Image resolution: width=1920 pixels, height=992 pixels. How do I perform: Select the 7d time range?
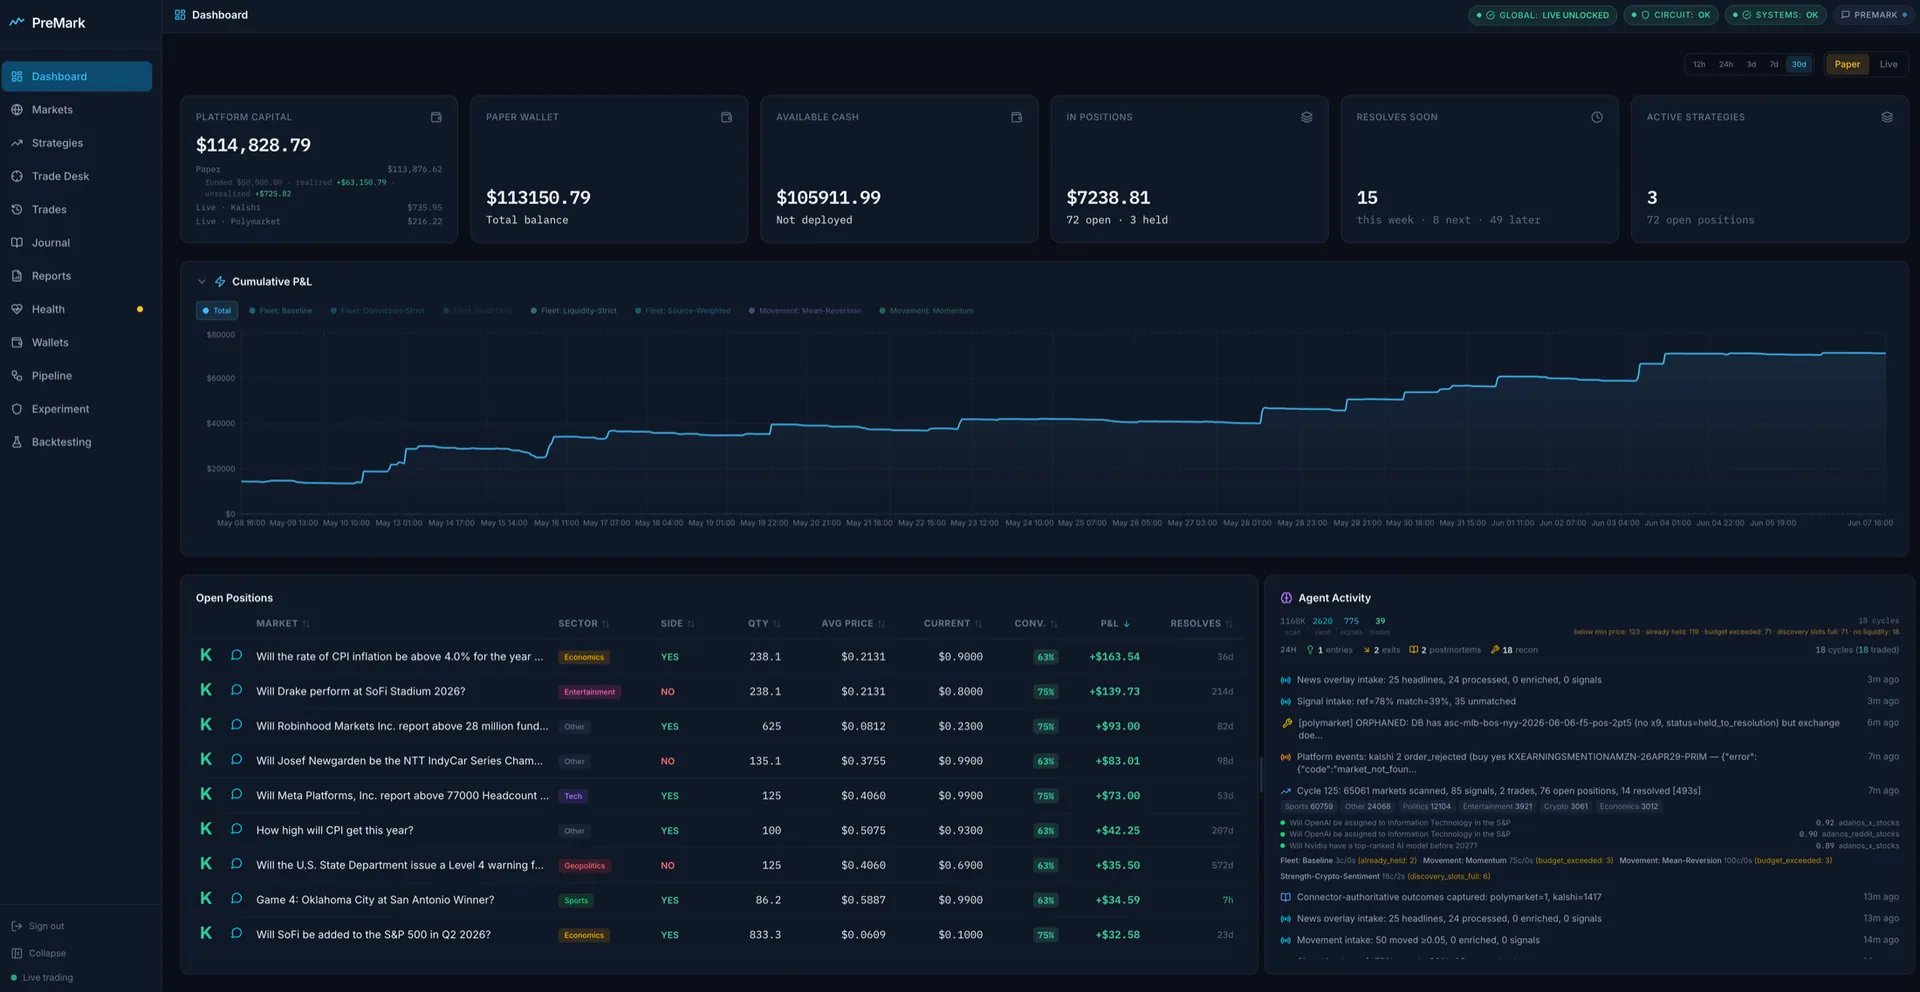(x=1774, y=64)
